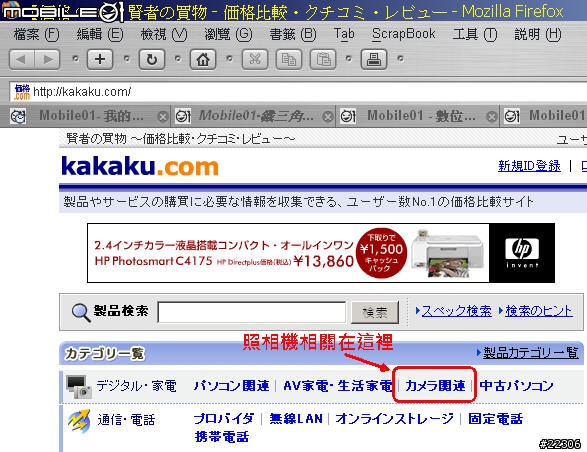Open the 中古パソコン category link
Image resolution: width=587 pixels, height=452 pixels.
click(x=516, y=386)
